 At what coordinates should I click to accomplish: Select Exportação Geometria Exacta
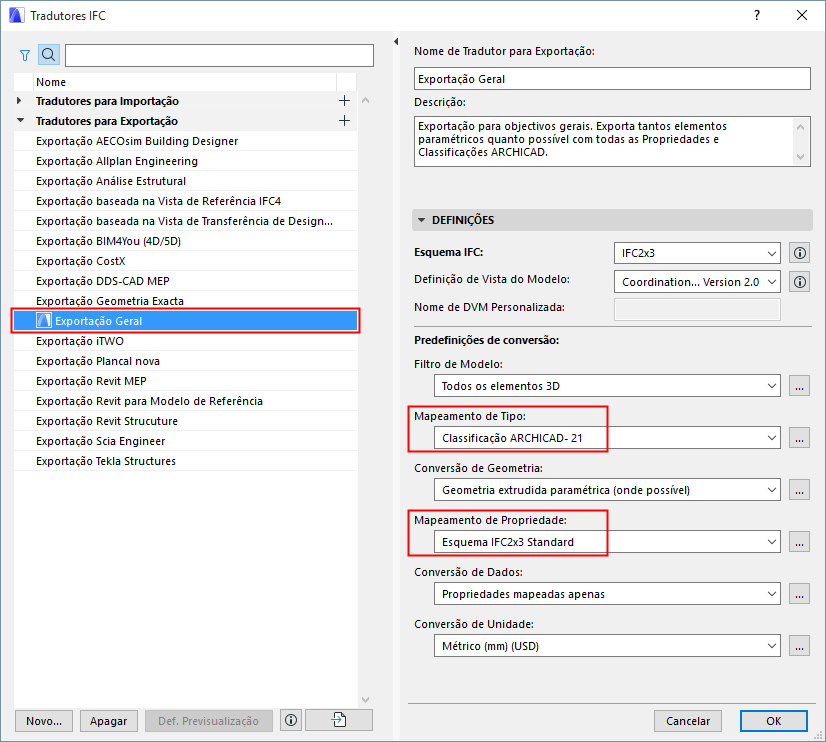[x=185, y=301]
